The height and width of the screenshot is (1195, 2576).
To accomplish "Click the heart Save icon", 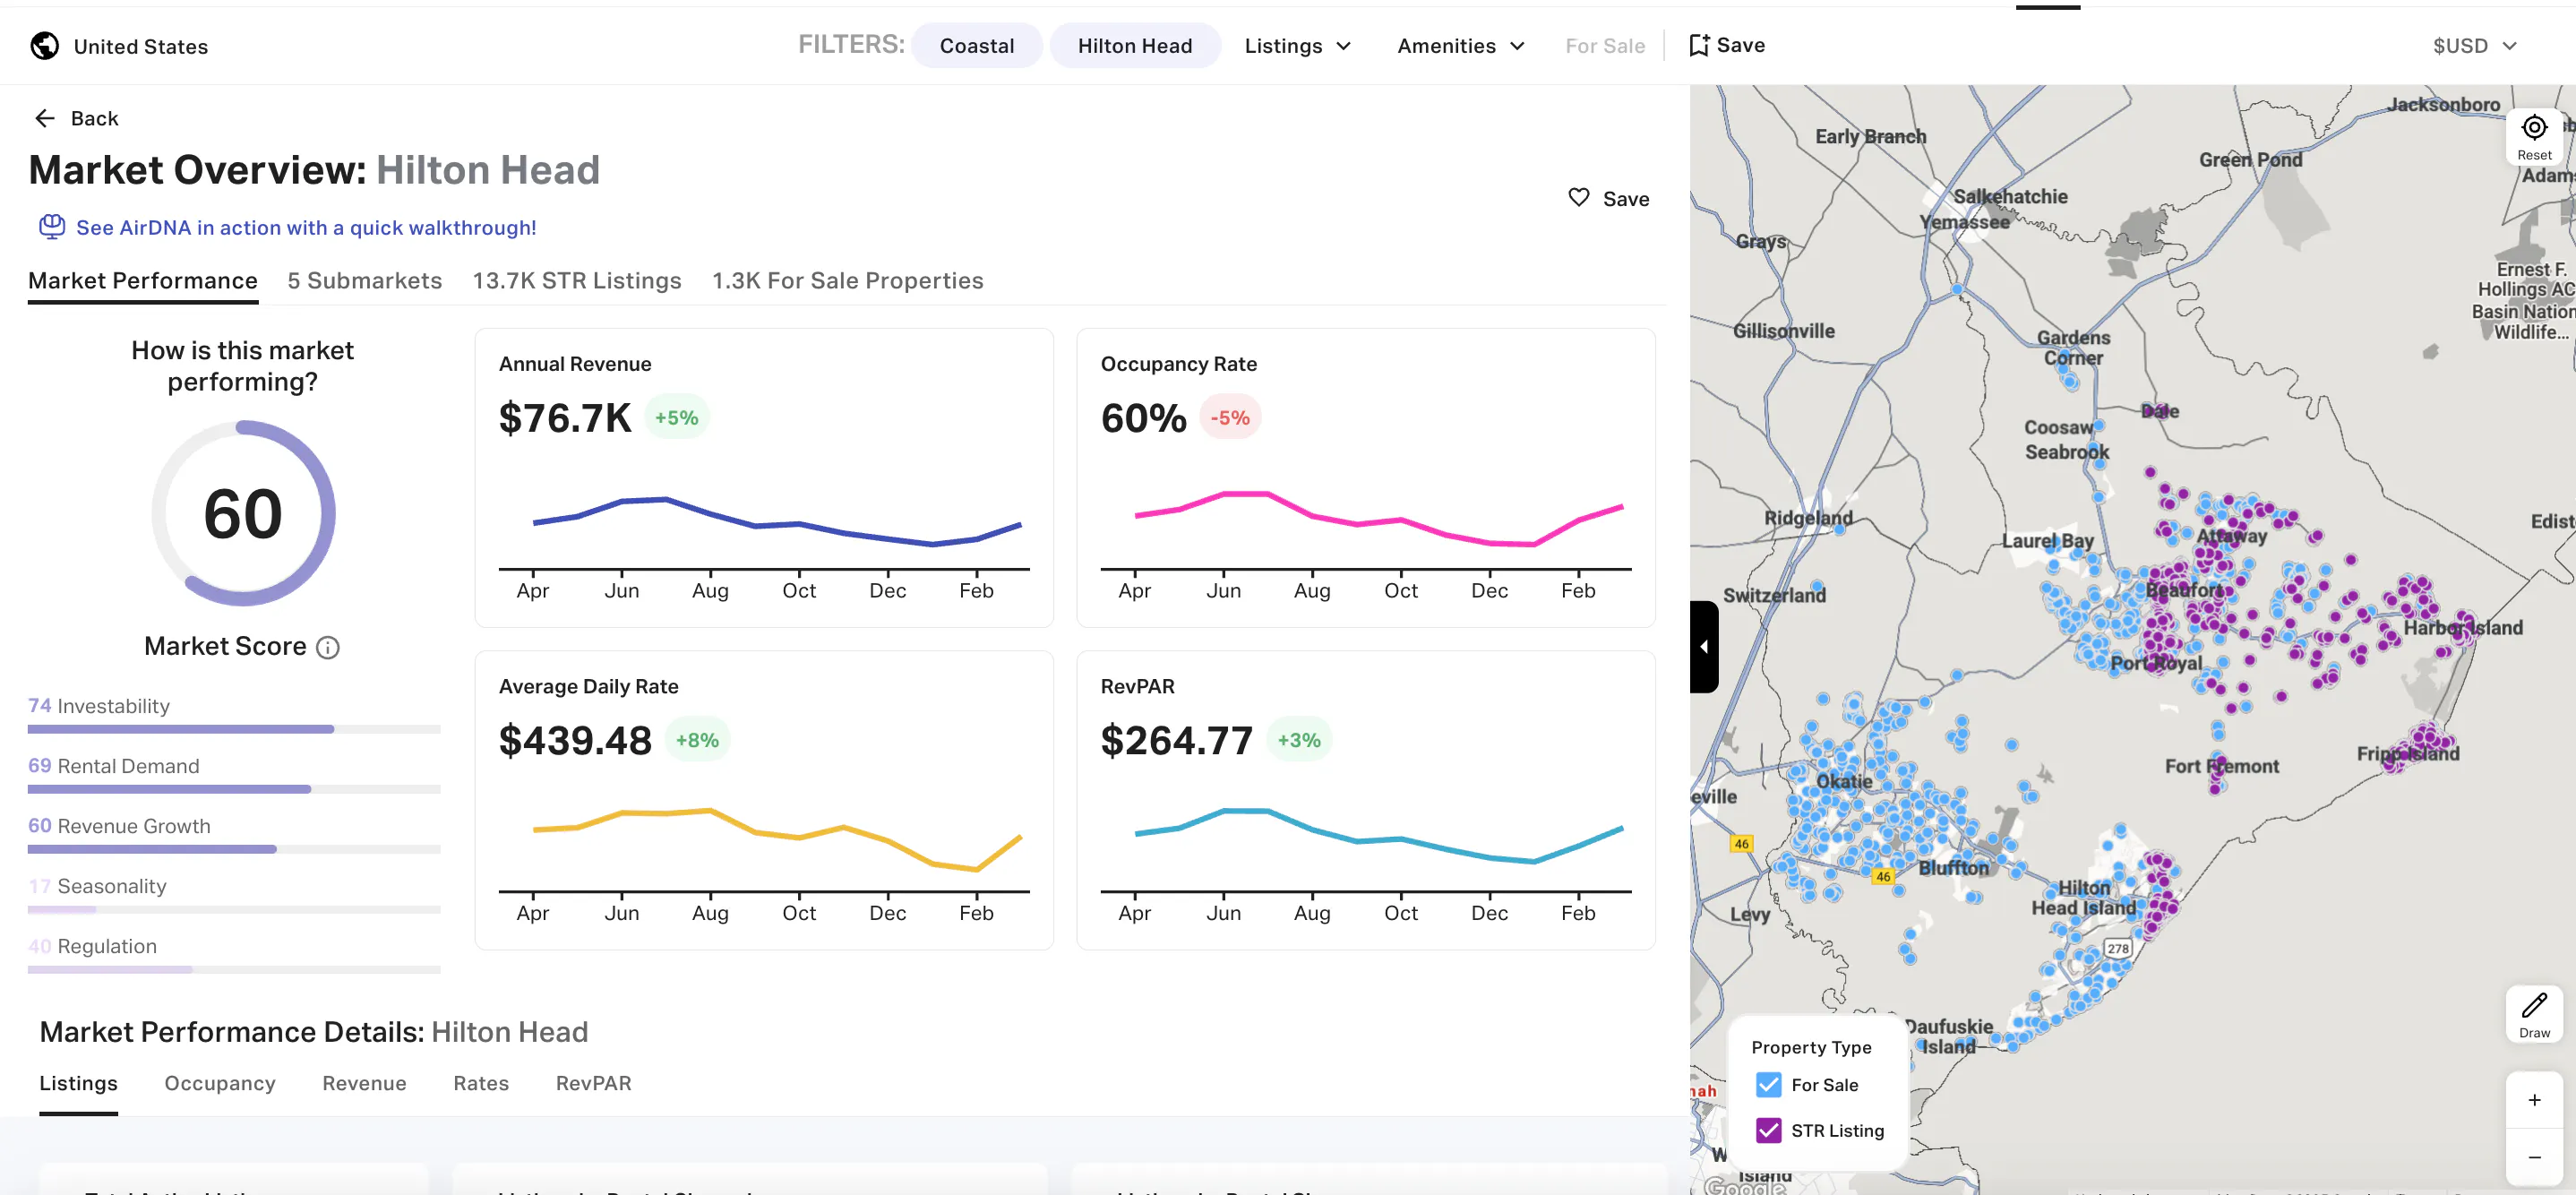I will 1578,198.
